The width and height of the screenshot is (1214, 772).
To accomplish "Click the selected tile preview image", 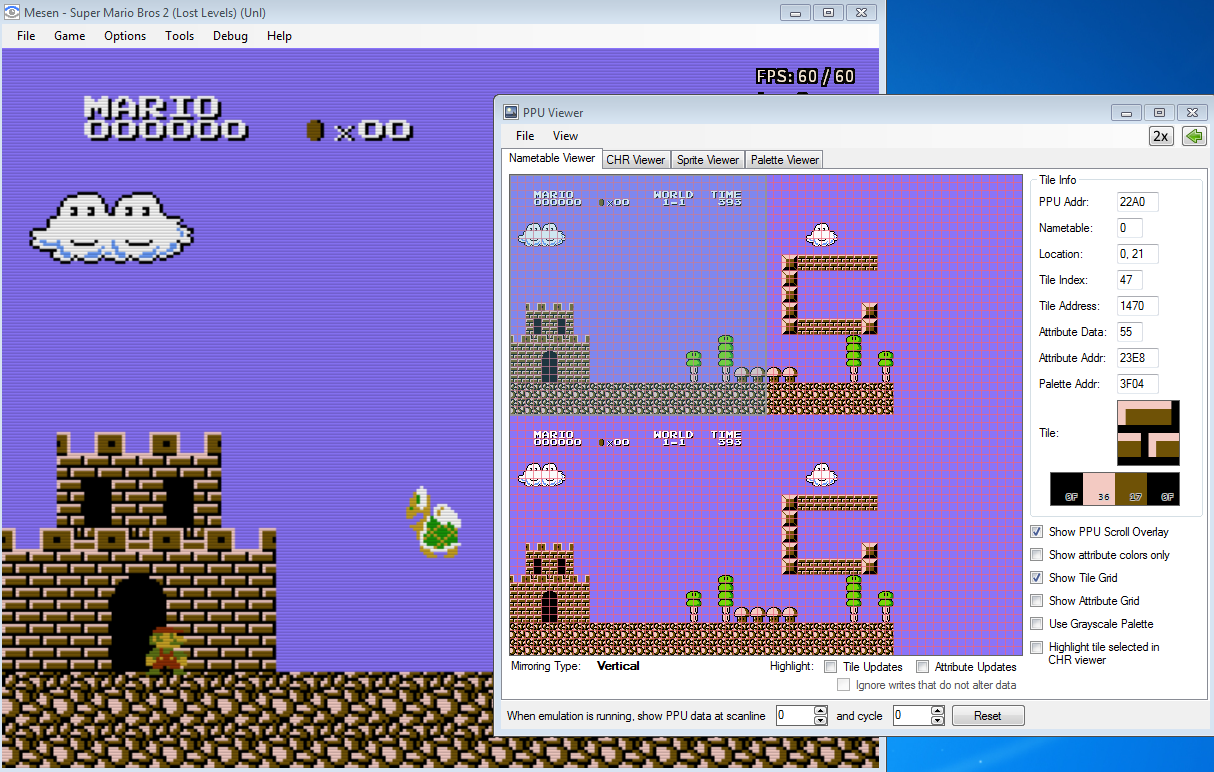I will coord(1148,433).
